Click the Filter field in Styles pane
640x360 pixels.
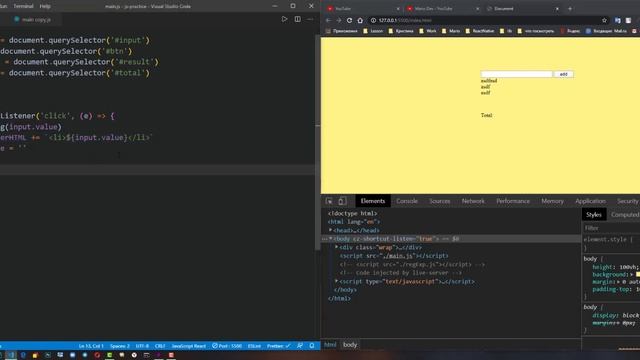pyautogui.click(x=611, y=228)
